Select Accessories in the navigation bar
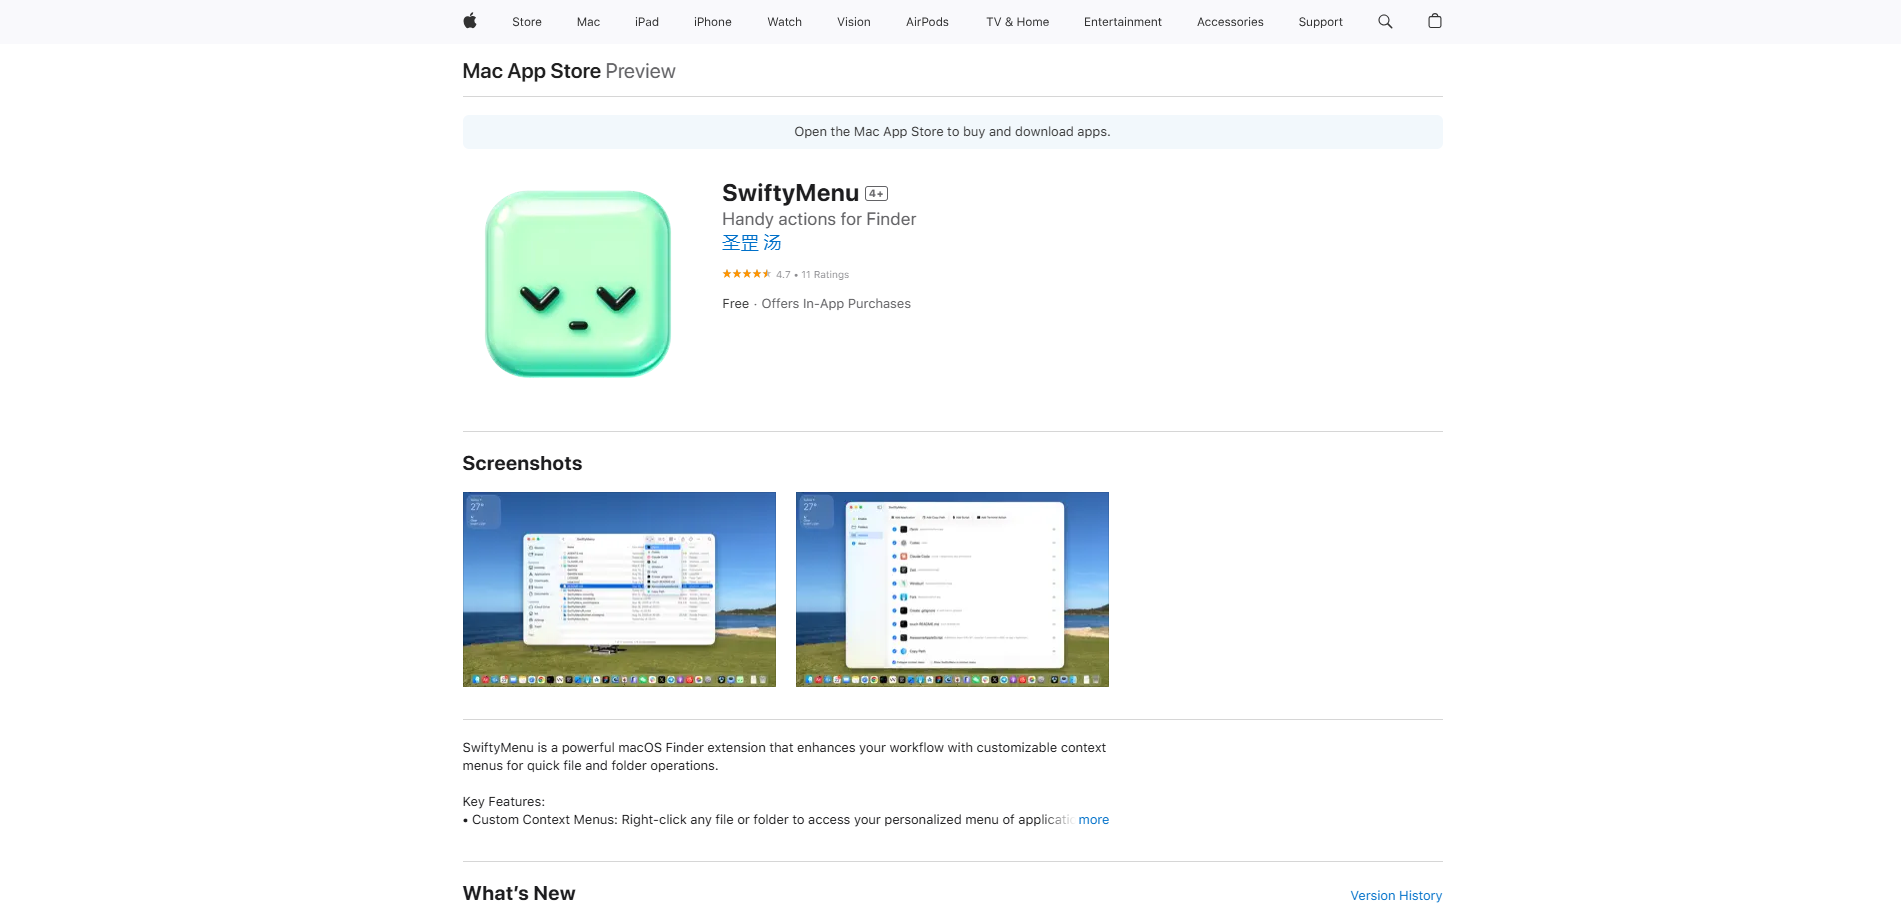This screenshot has height=919, width=1901. point(1229,21)
